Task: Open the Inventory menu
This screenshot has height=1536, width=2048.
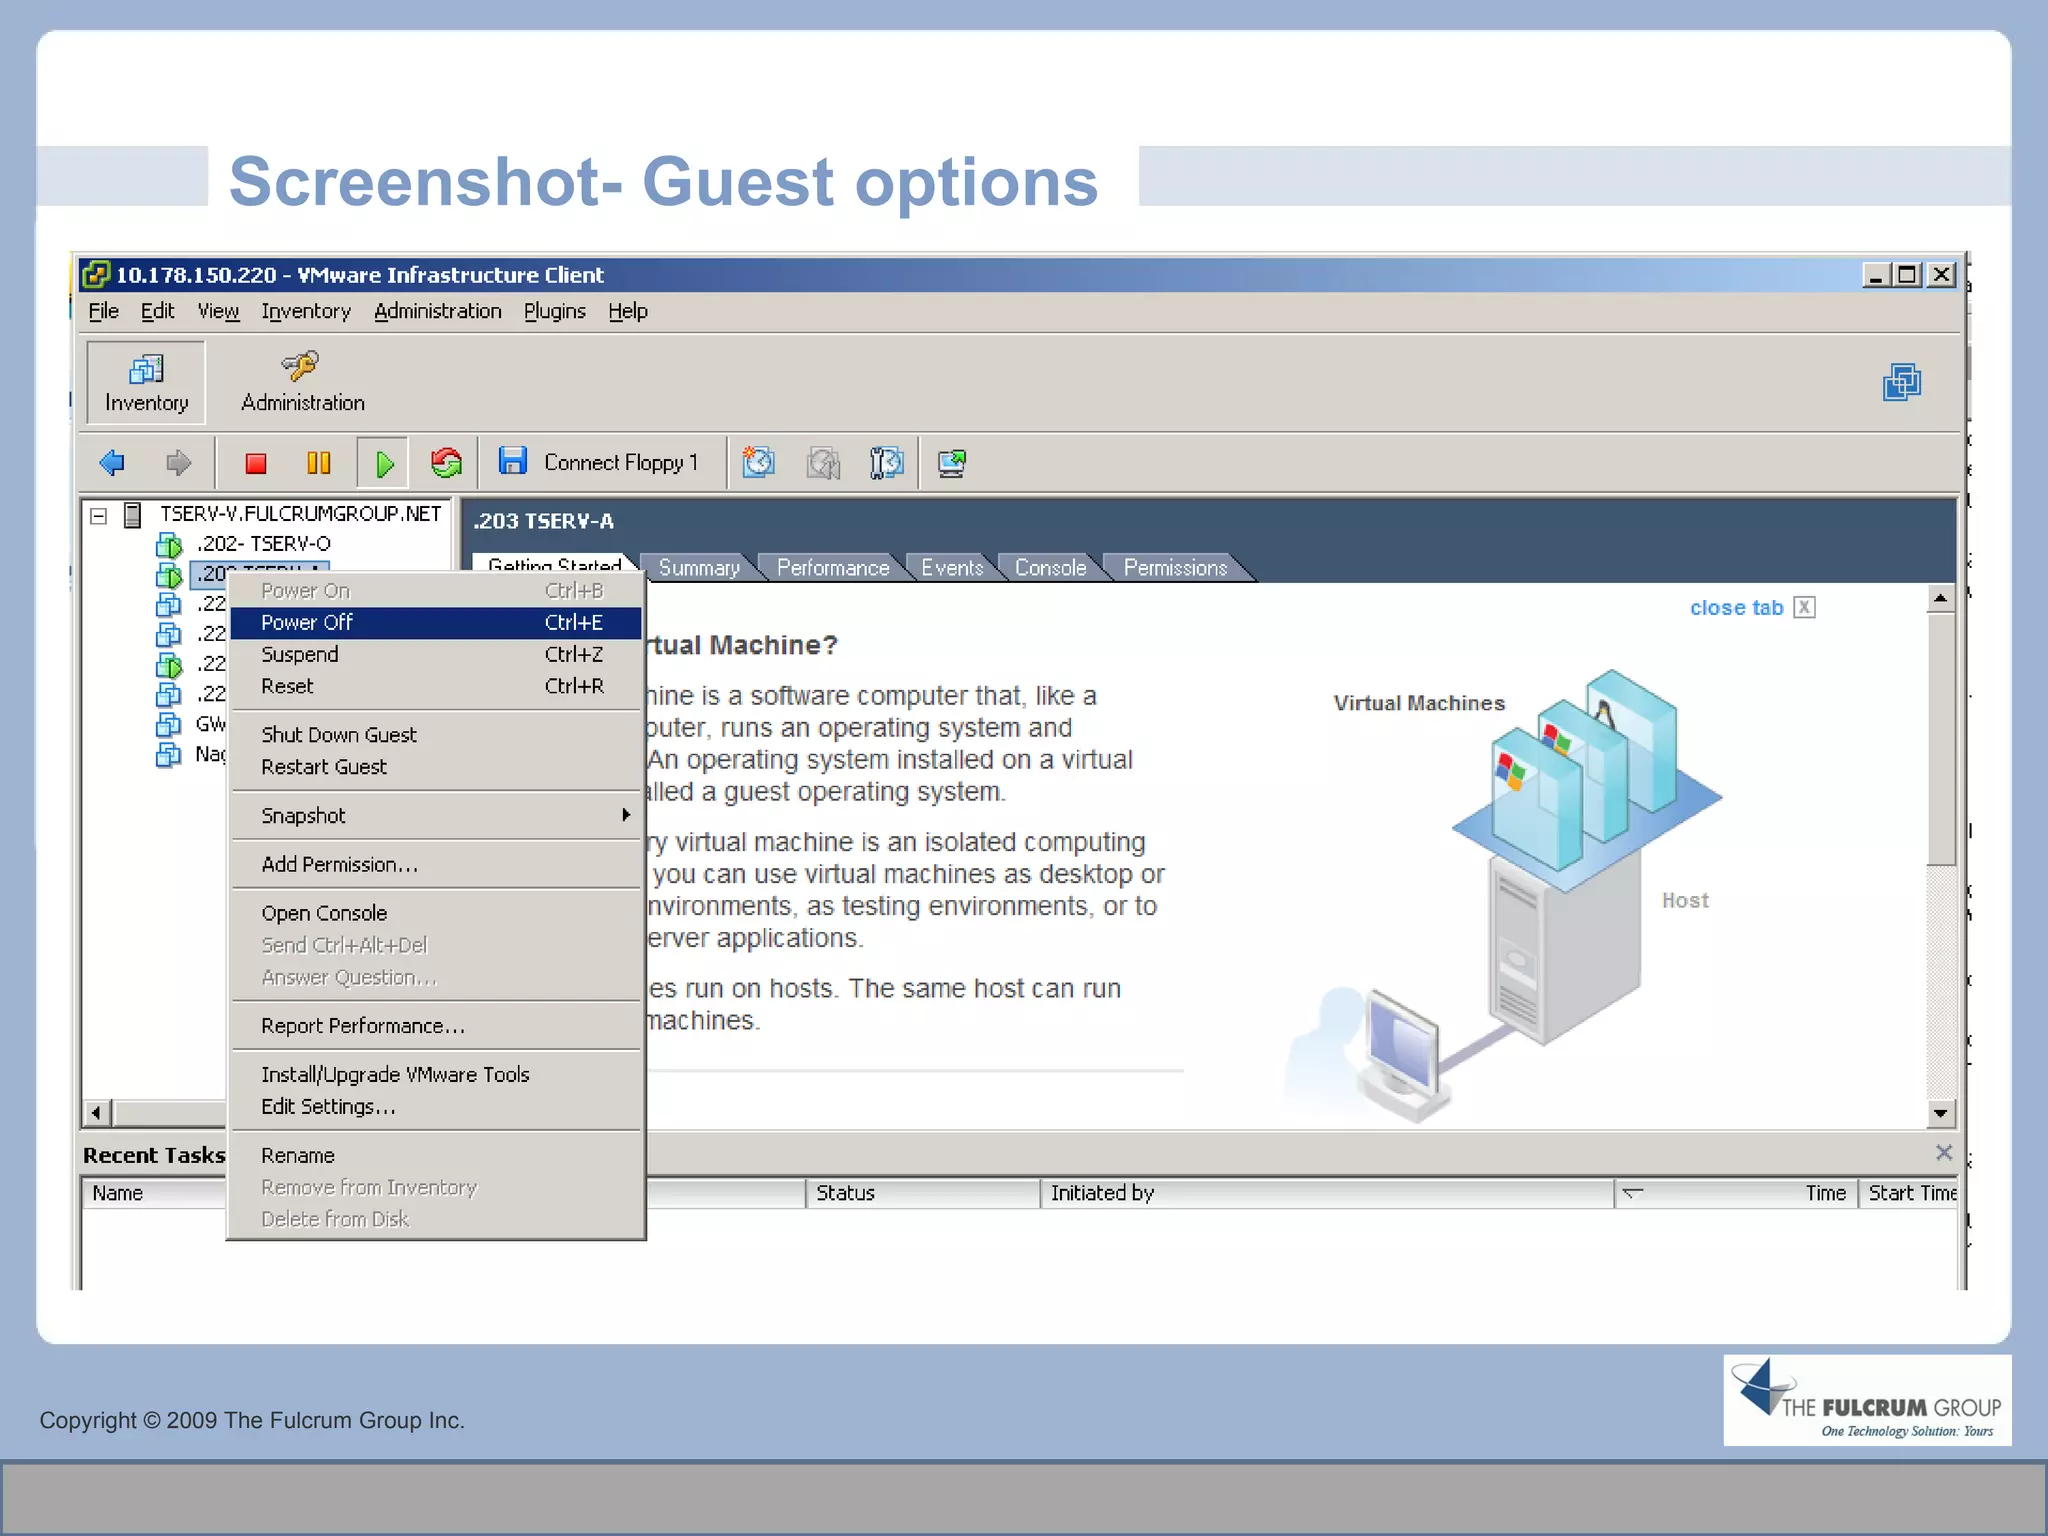Action: (306, 311)
